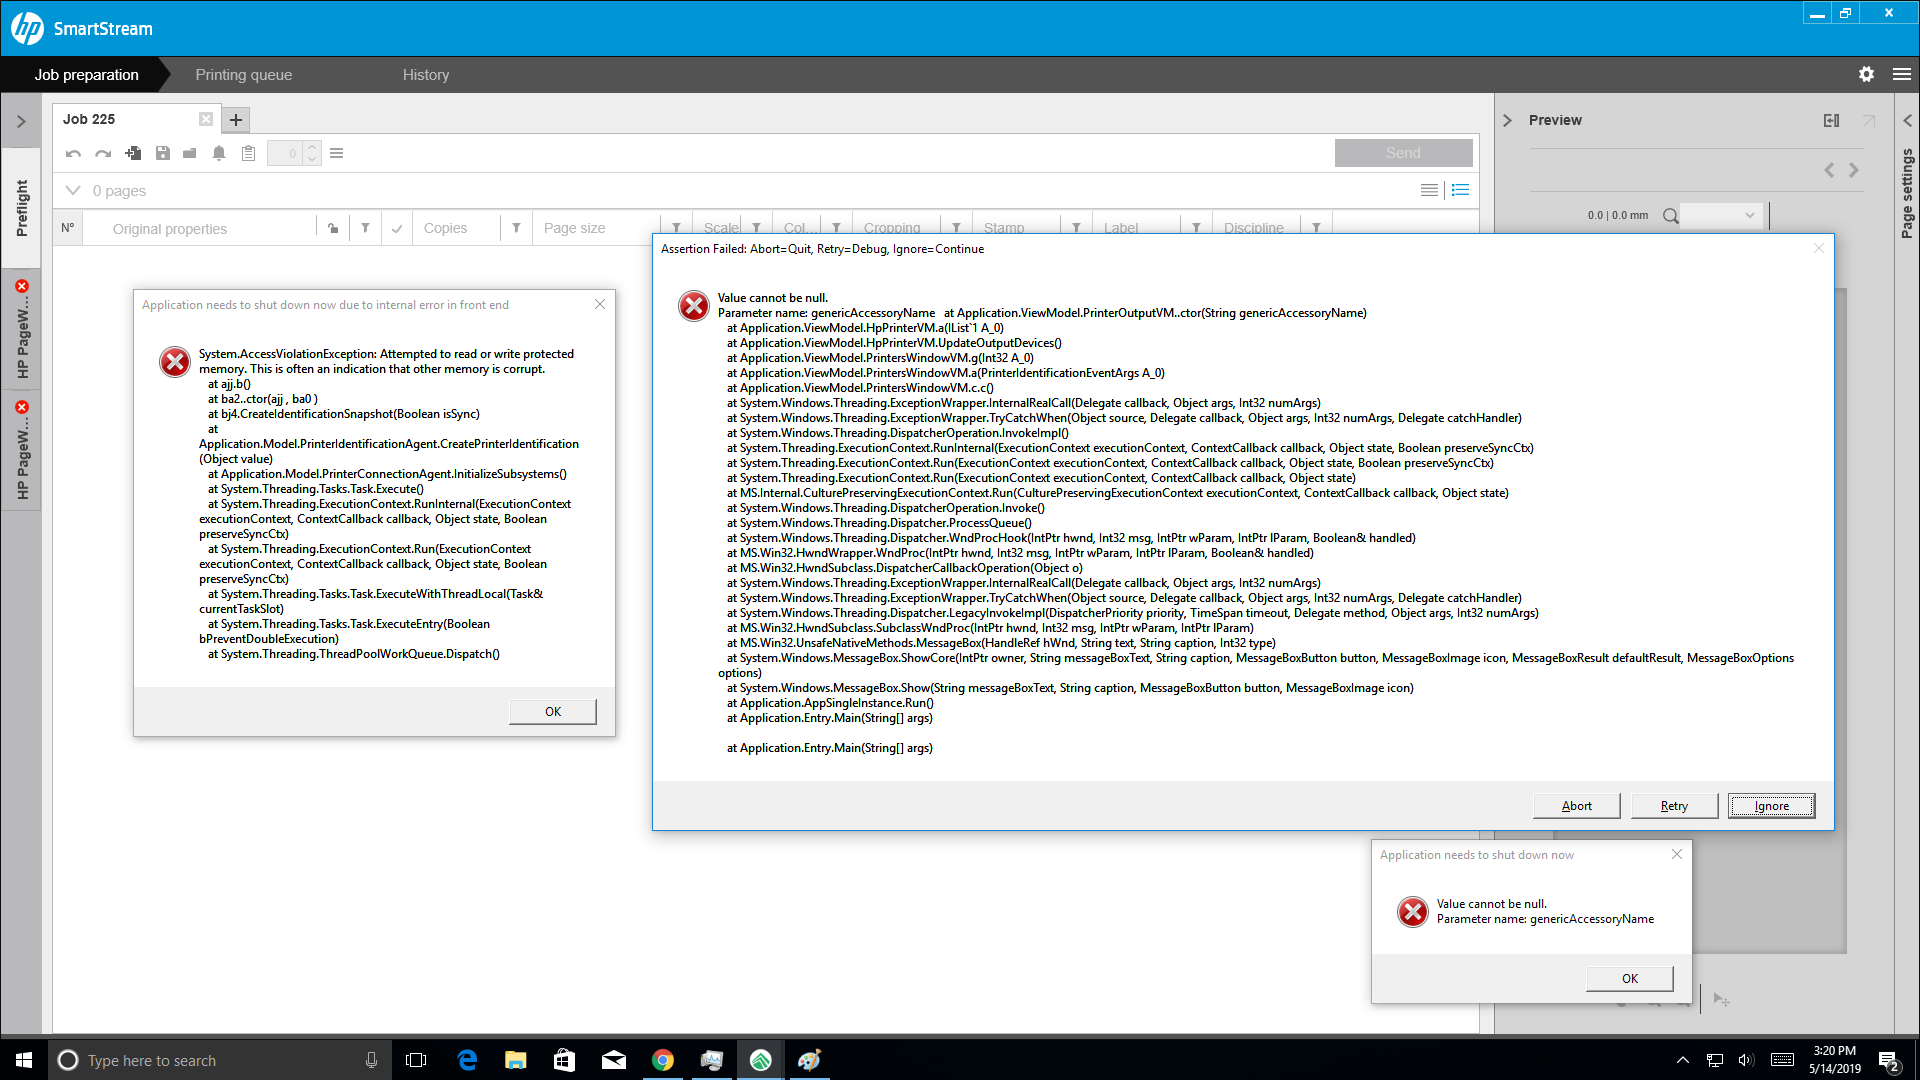Viewport: 1920px width, 1080px height.
Task: Toggle the filter on the Copies column
Action: tap(516, 228)
